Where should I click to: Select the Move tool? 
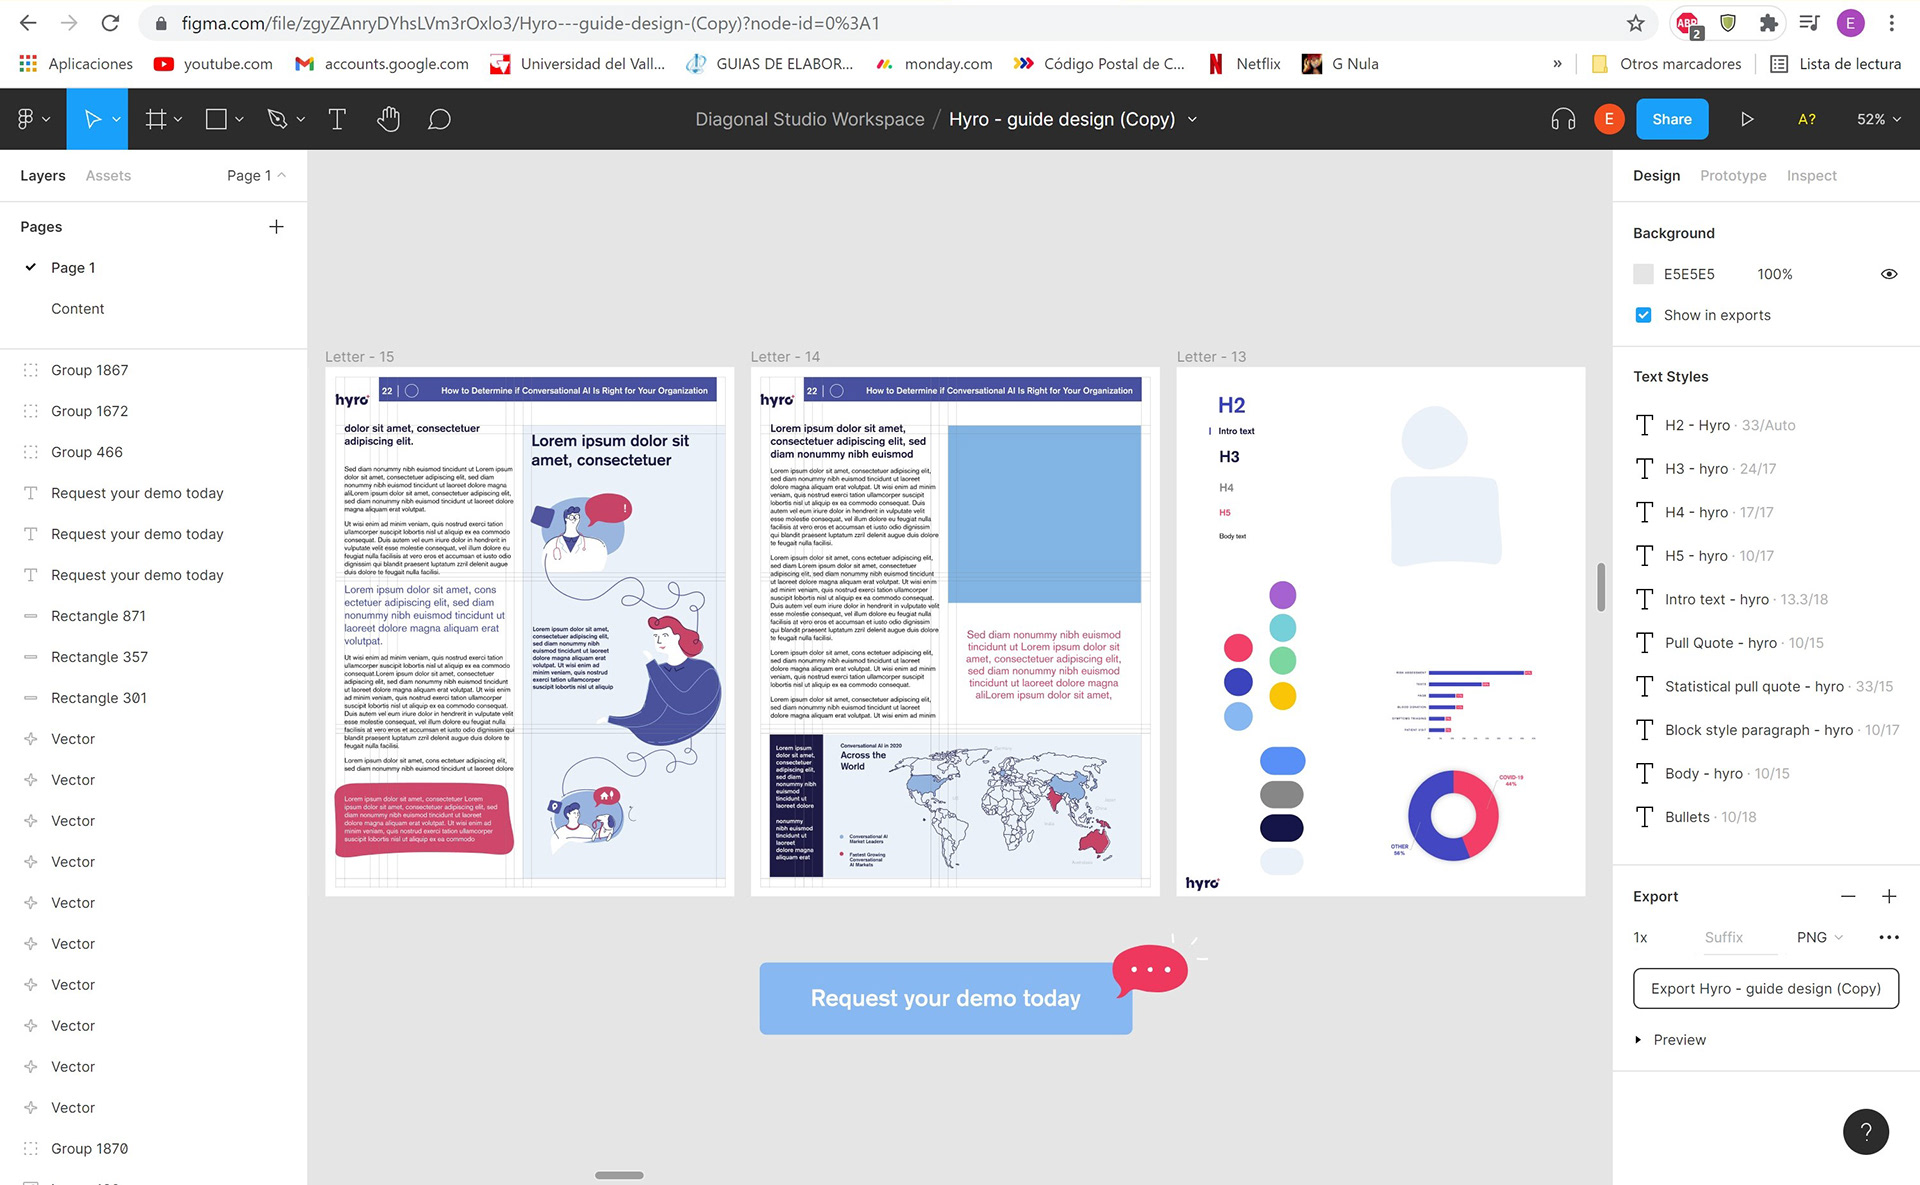[x=91, y=119]
